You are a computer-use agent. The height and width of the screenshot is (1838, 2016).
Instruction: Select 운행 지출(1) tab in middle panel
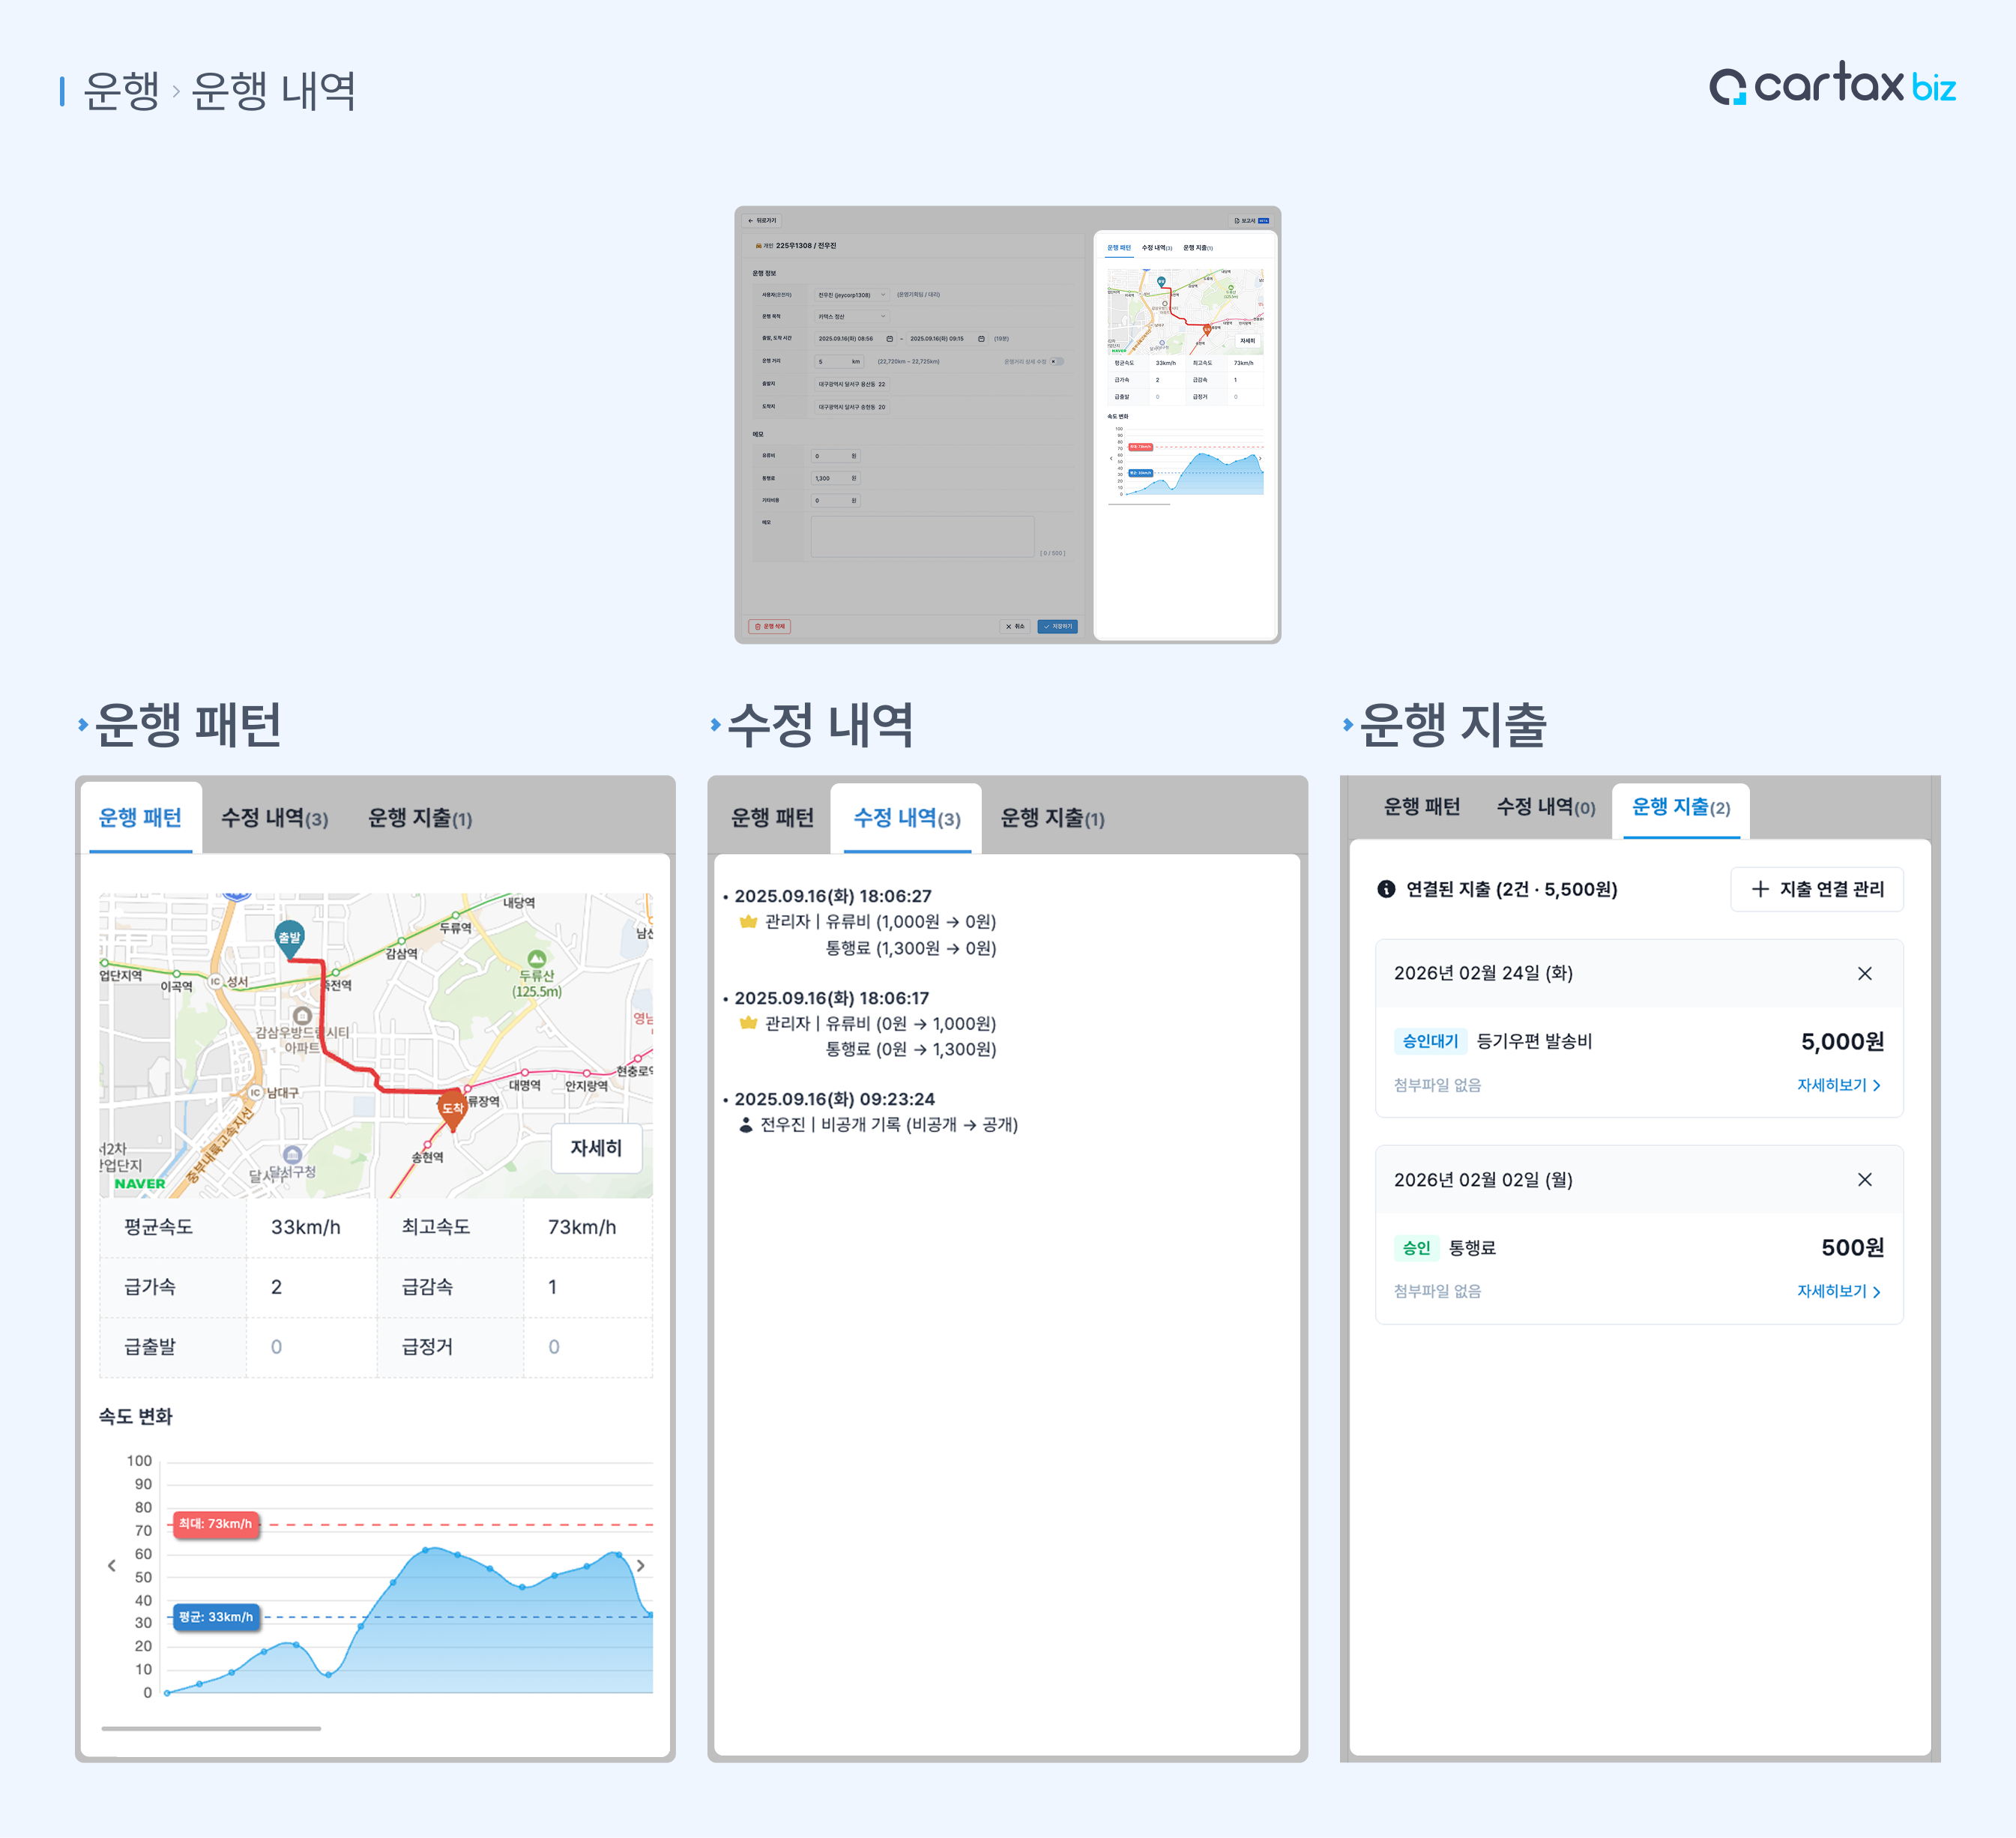tap(1052, 818)
